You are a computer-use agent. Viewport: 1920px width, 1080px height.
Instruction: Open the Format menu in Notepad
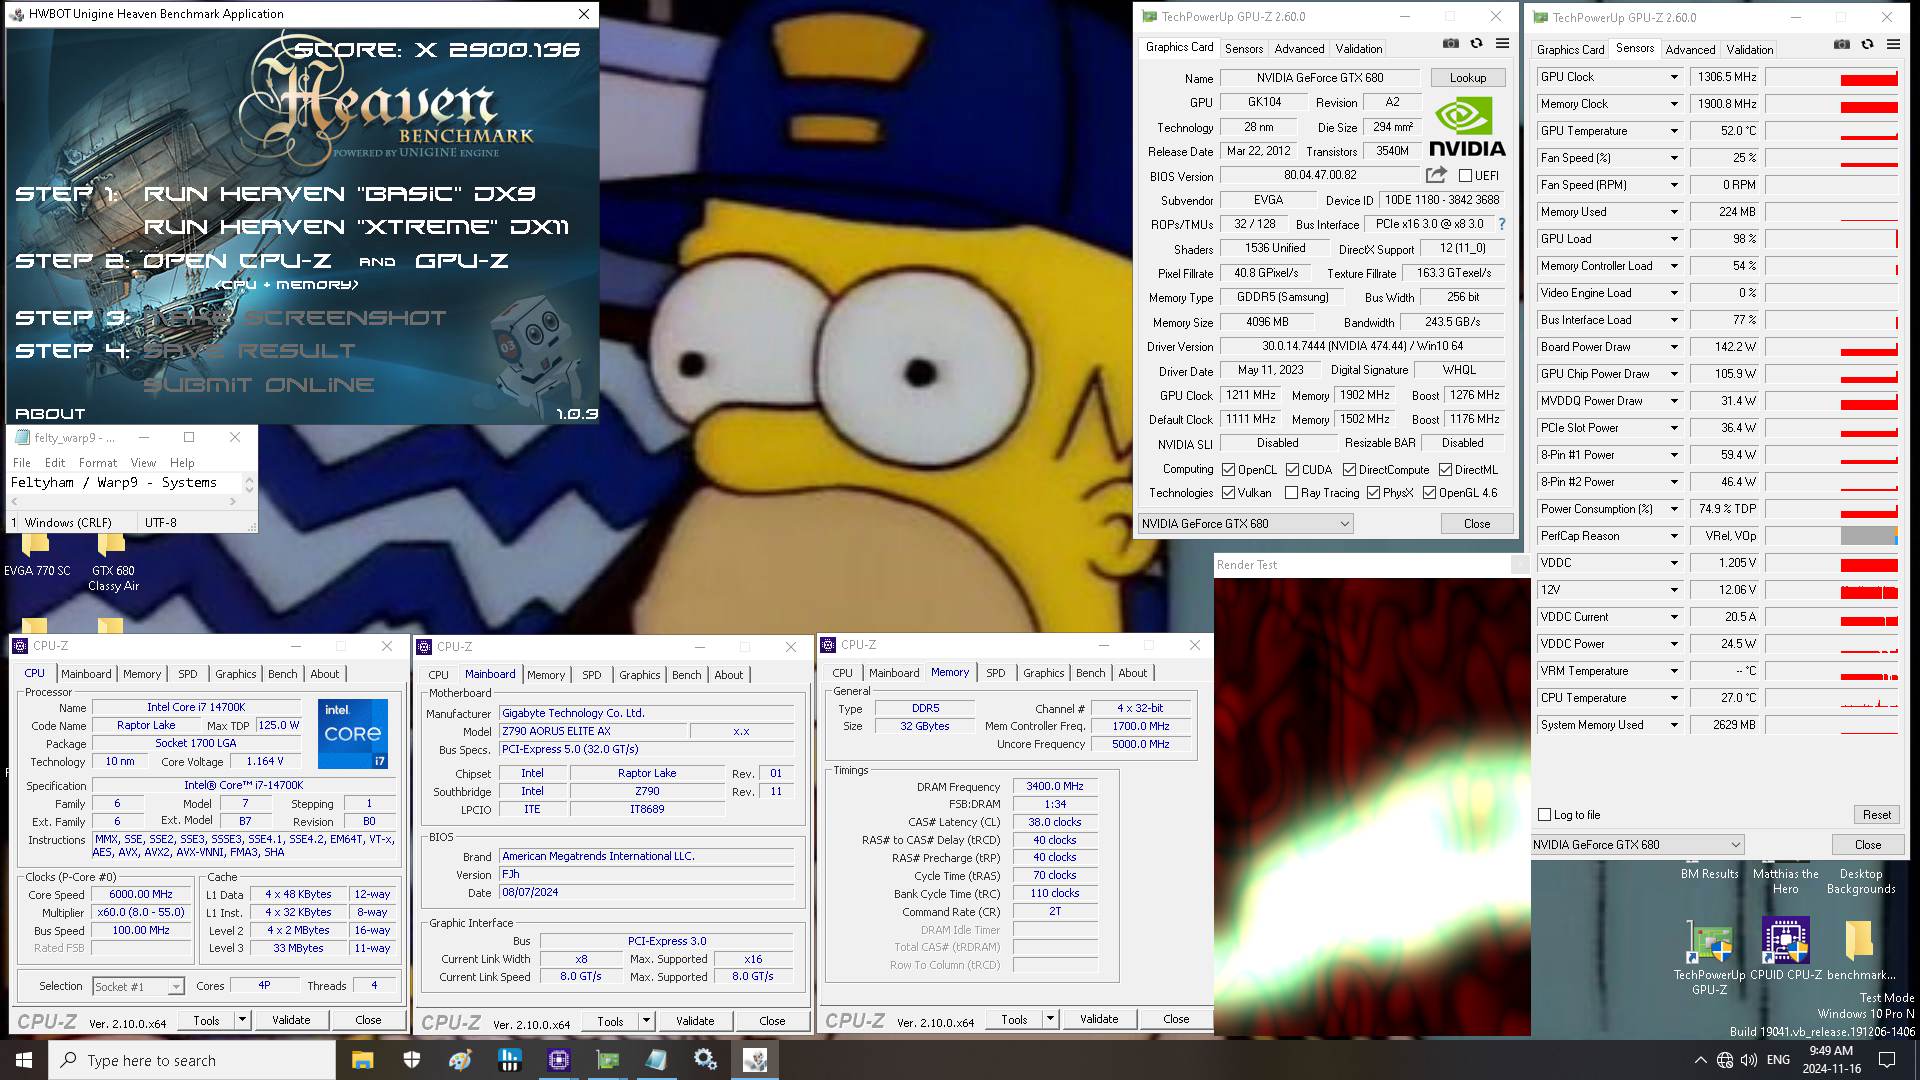pyautogui.click(x=98, y=463)
